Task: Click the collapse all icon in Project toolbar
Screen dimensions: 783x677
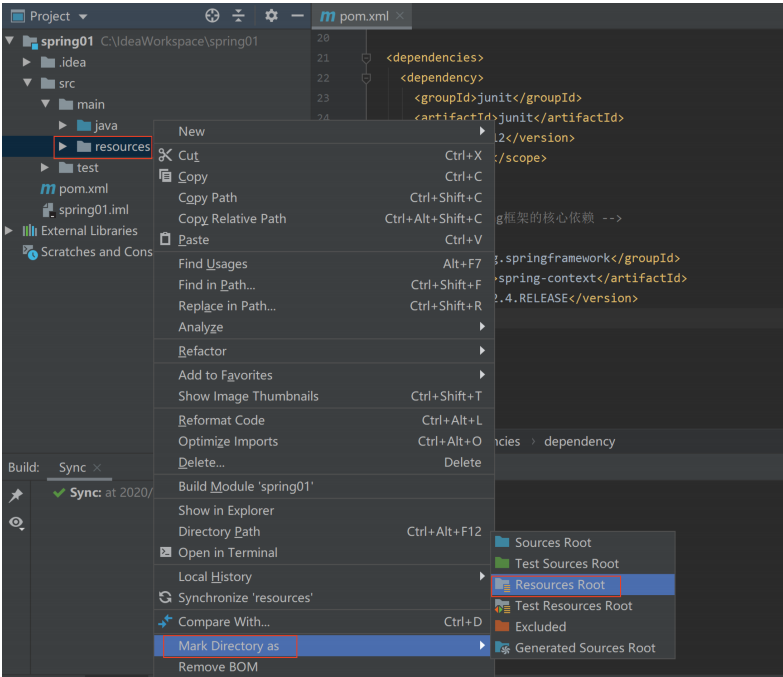Action: [x=239, y=16]
